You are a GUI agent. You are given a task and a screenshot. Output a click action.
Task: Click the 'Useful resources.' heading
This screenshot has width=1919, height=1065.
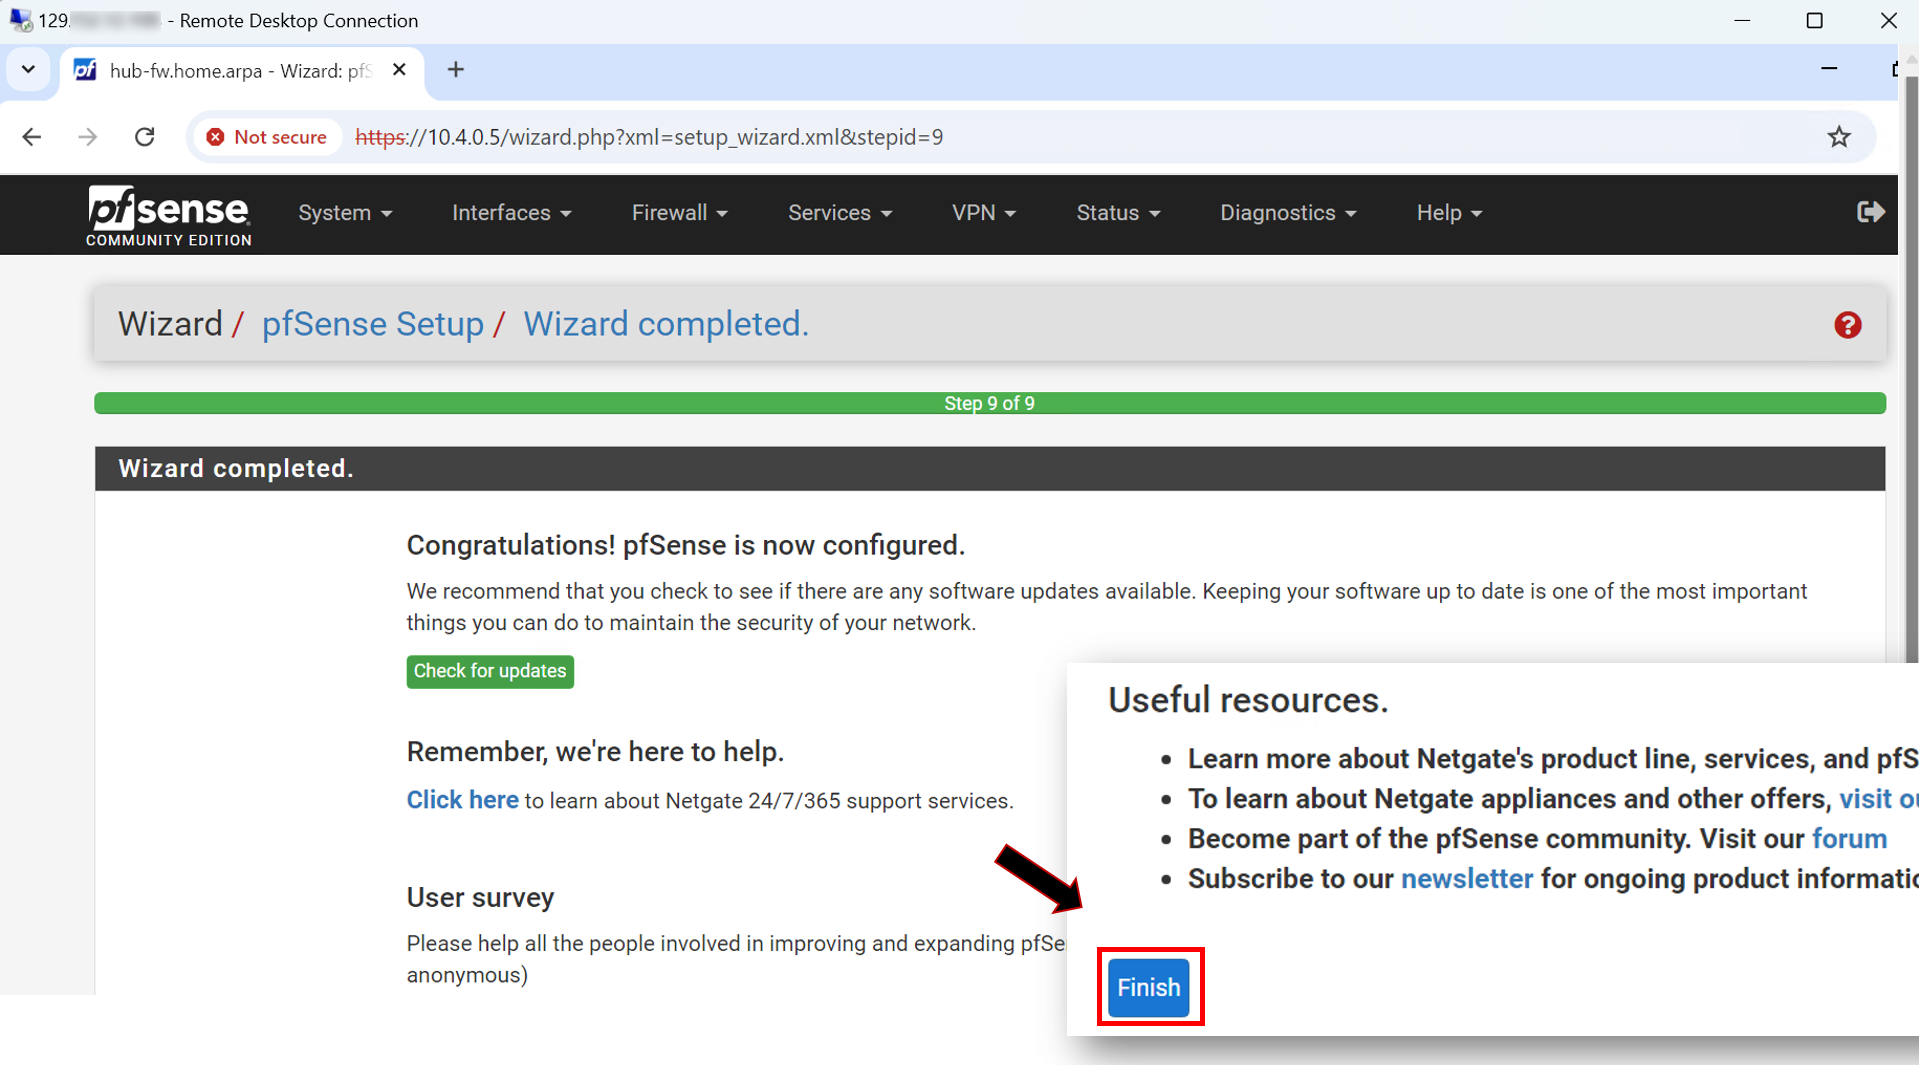1248,700
